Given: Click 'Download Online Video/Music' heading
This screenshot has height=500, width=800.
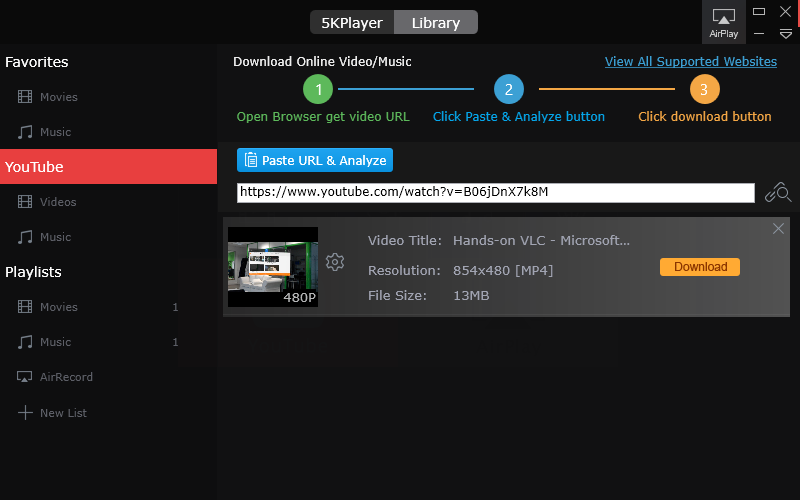Looking at the screenshot, I should click(322, 62).
